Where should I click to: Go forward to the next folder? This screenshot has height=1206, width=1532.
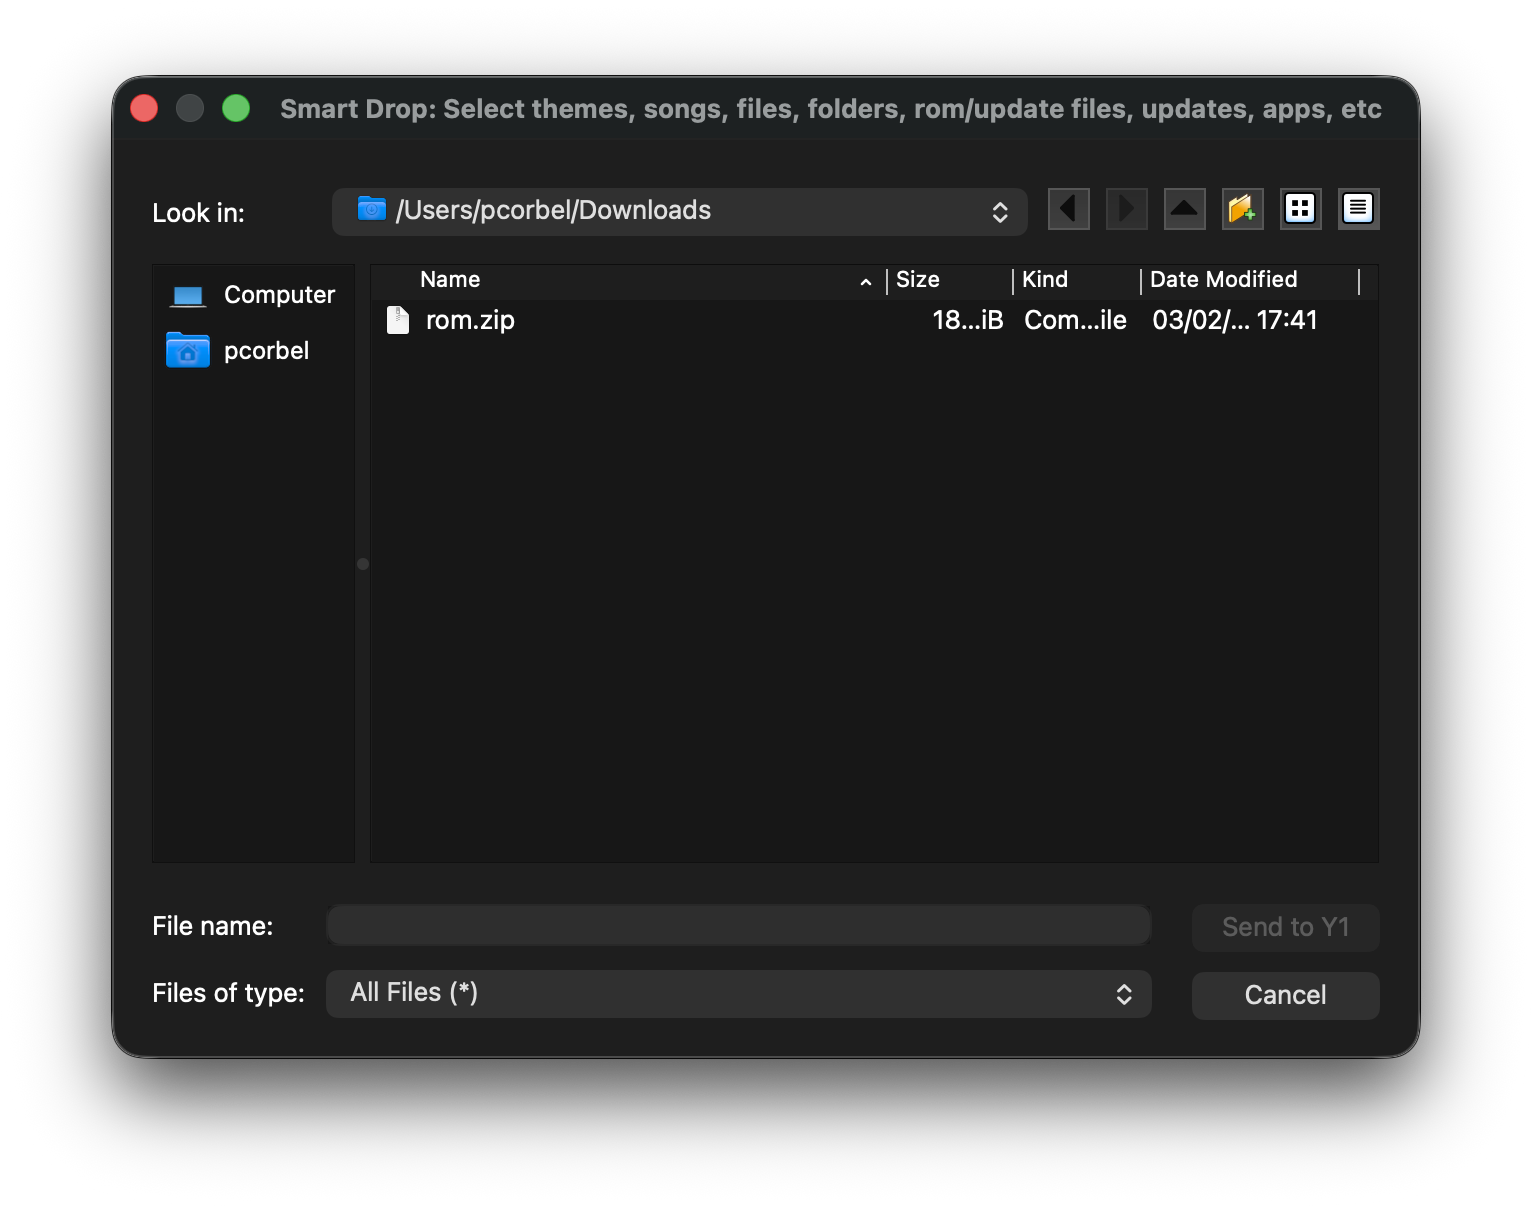click(1126, 209)
